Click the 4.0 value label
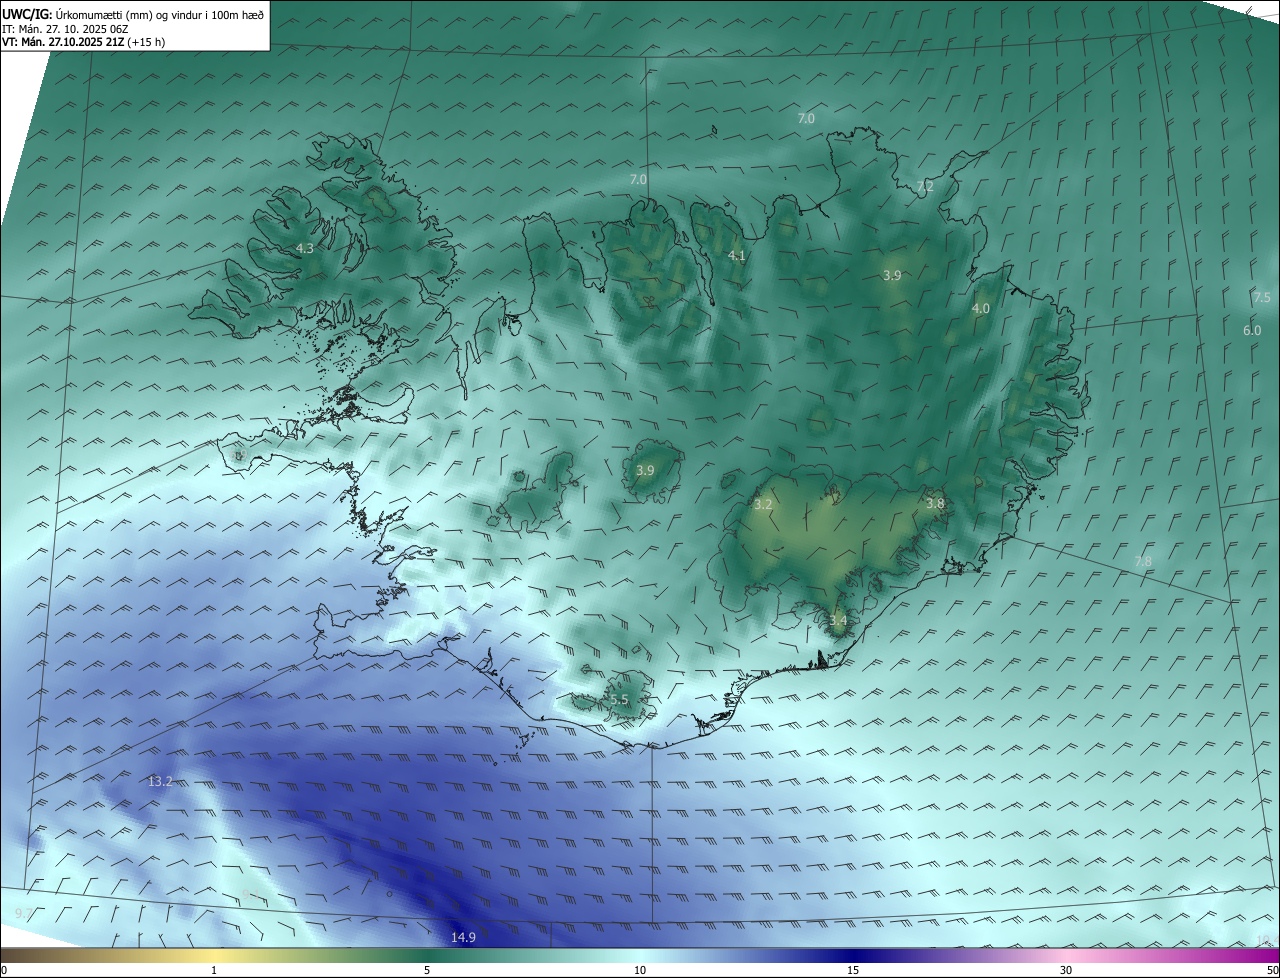 [x=981, y=309]
